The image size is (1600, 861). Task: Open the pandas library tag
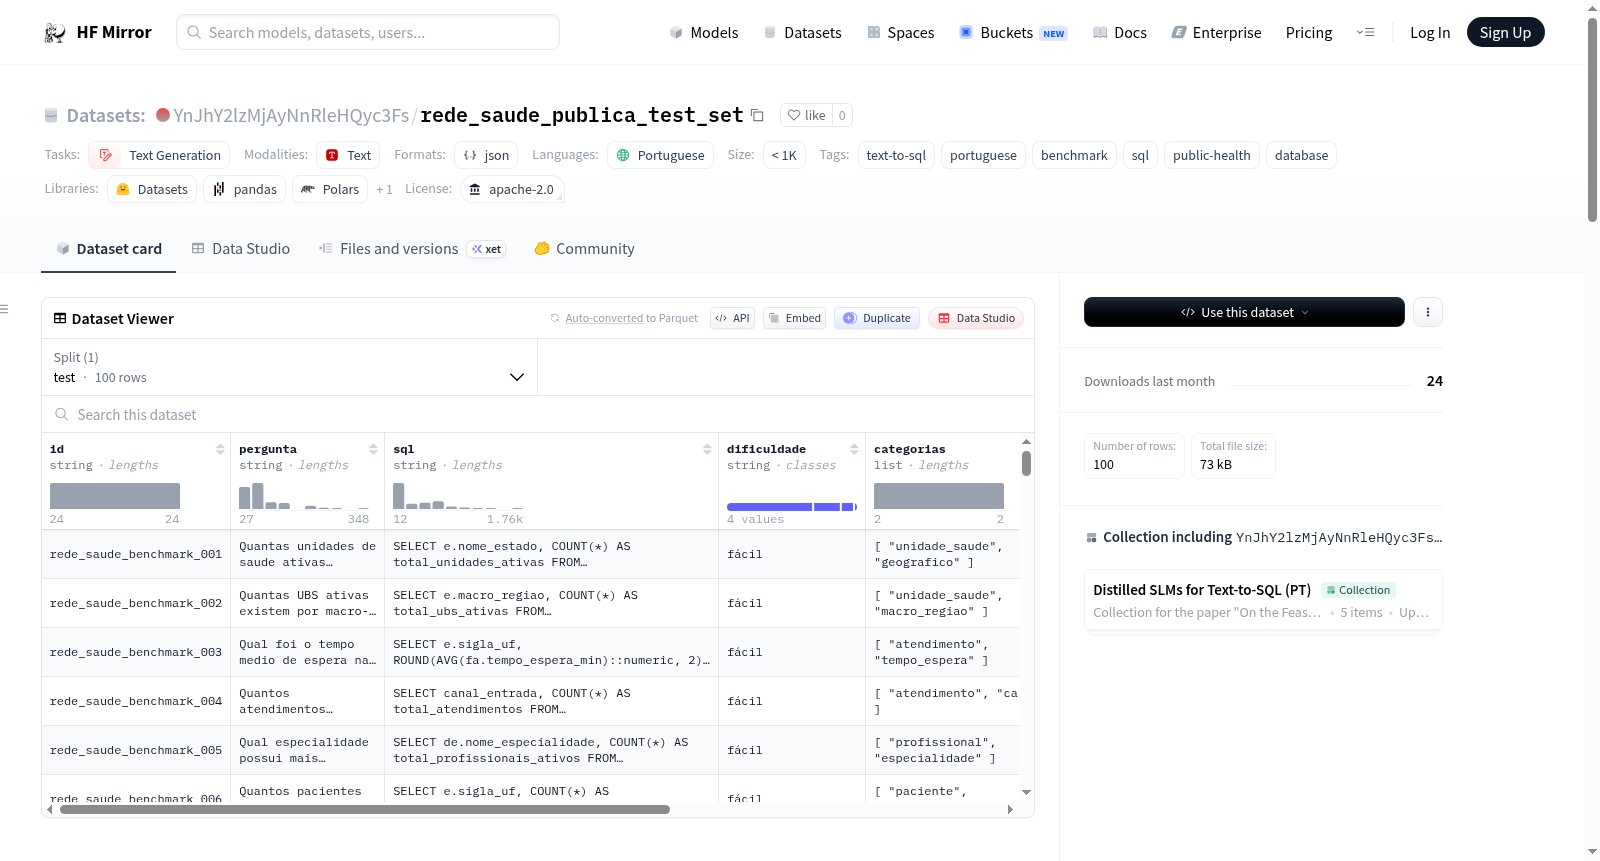click(x=245, y=190)
